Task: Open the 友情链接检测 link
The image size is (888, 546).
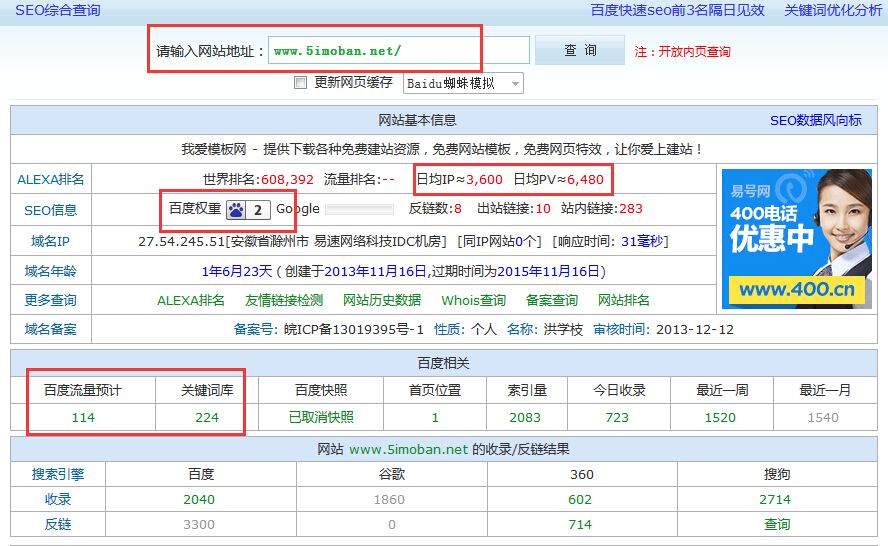Action: point(284,300)
